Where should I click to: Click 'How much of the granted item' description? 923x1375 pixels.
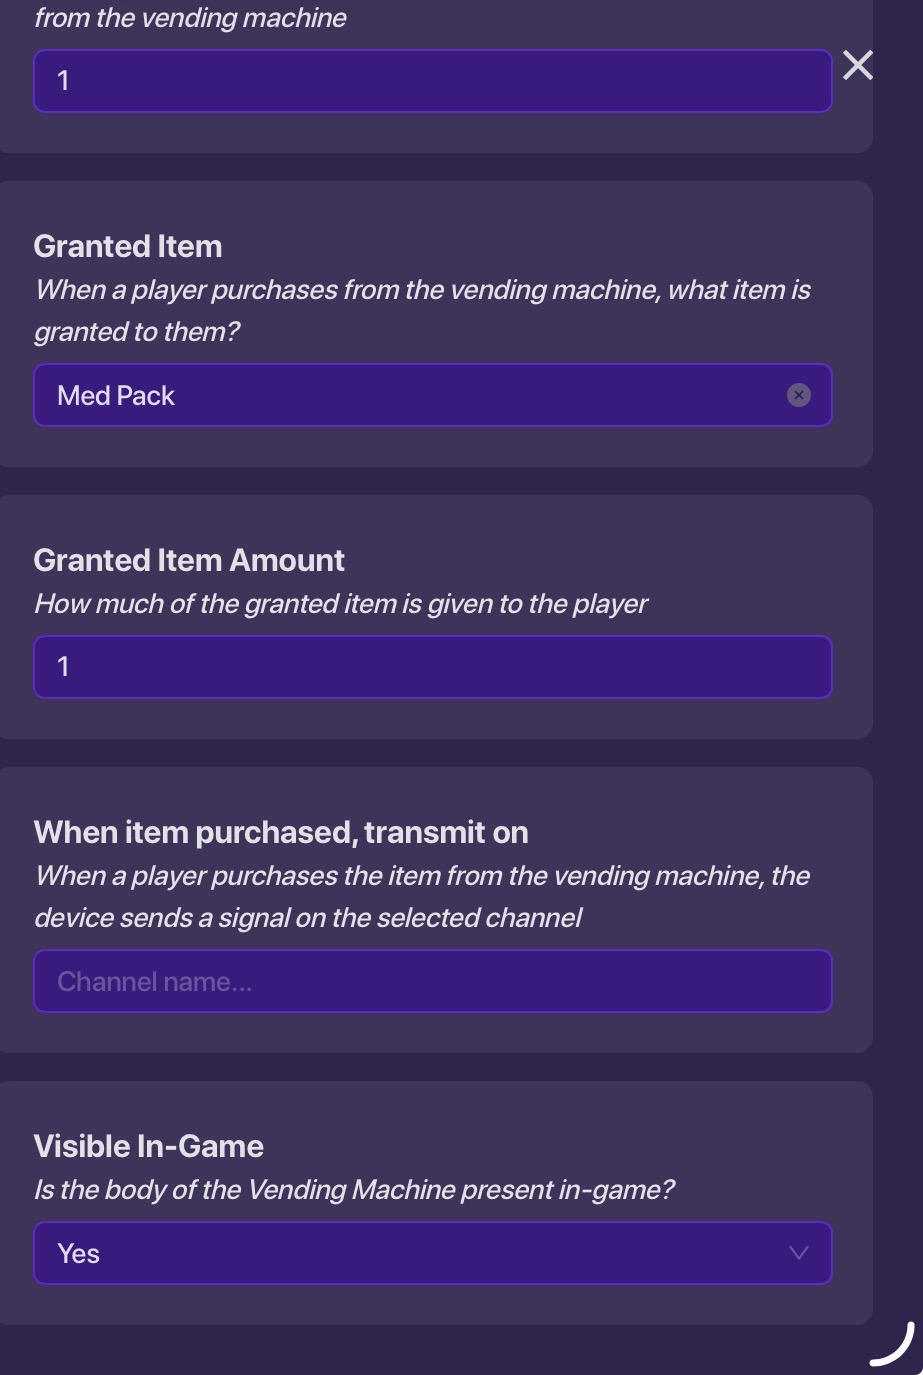click(341, 604)
